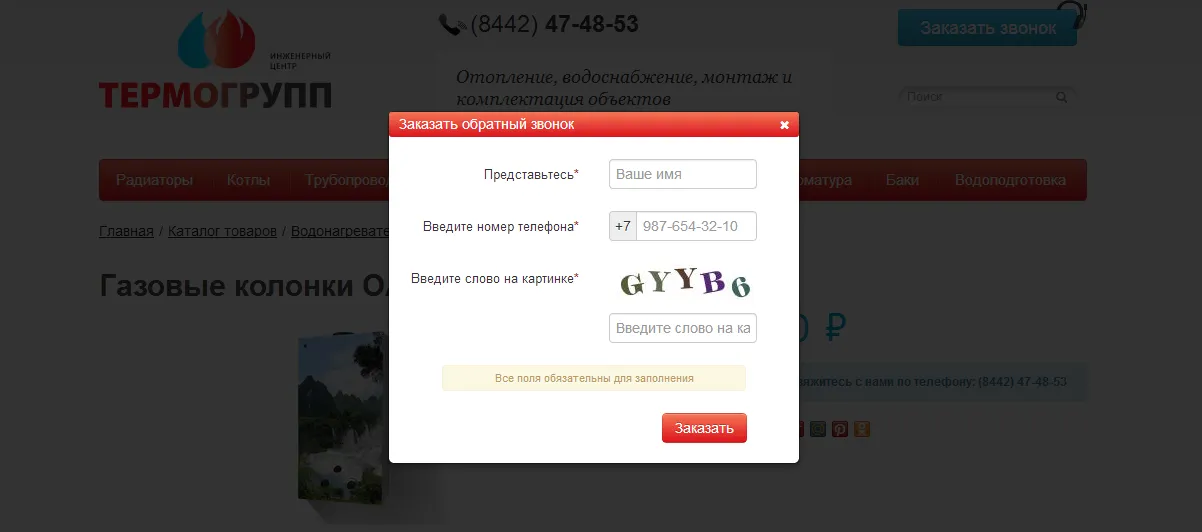Open the 'Баки' menu item
The height and width of the screenshot is (532, 1202).
(x=902, y=180)
